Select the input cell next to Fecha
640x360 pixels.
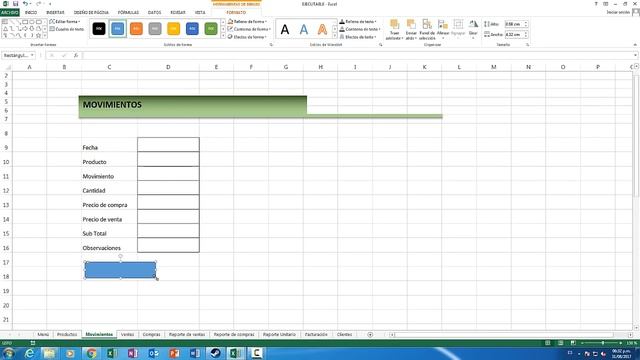168,144
